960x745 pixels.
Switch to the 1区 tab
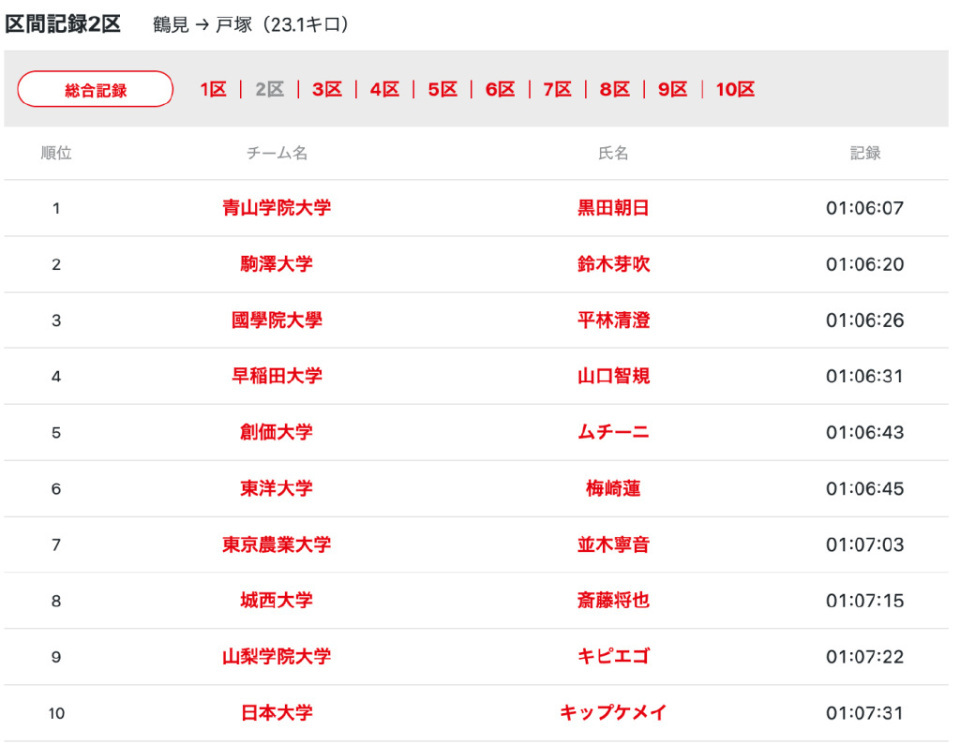[x=213, y=90]
